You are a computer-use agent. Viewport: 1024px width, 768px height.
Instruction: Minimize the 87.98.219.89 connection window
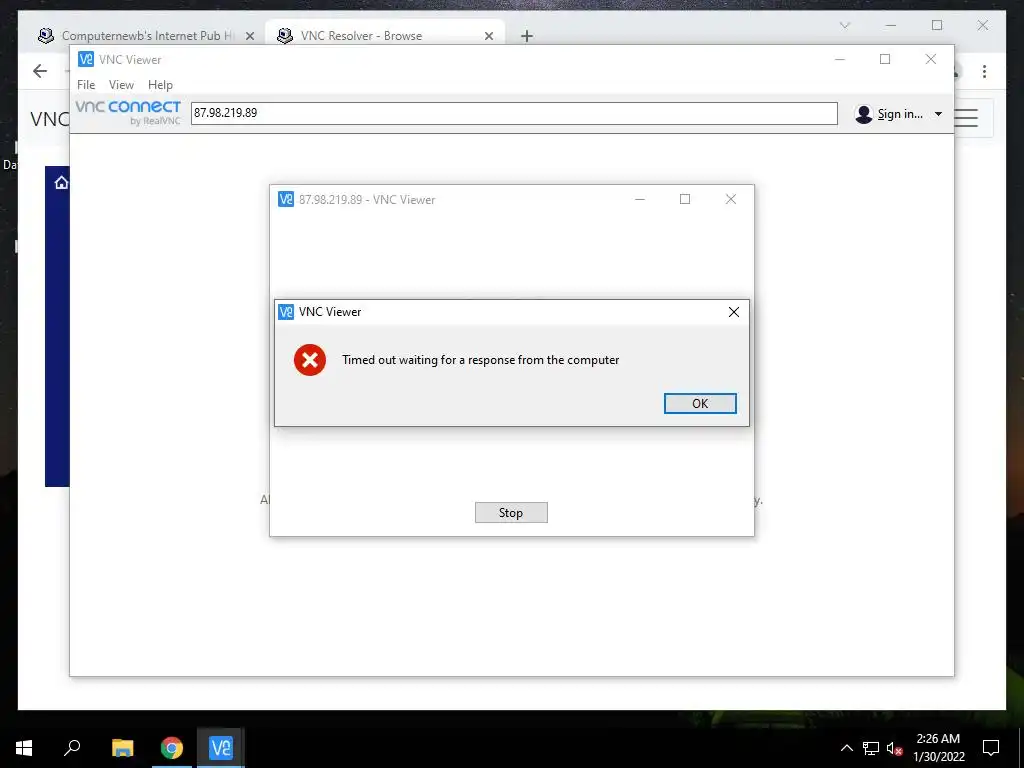(640, 199)
